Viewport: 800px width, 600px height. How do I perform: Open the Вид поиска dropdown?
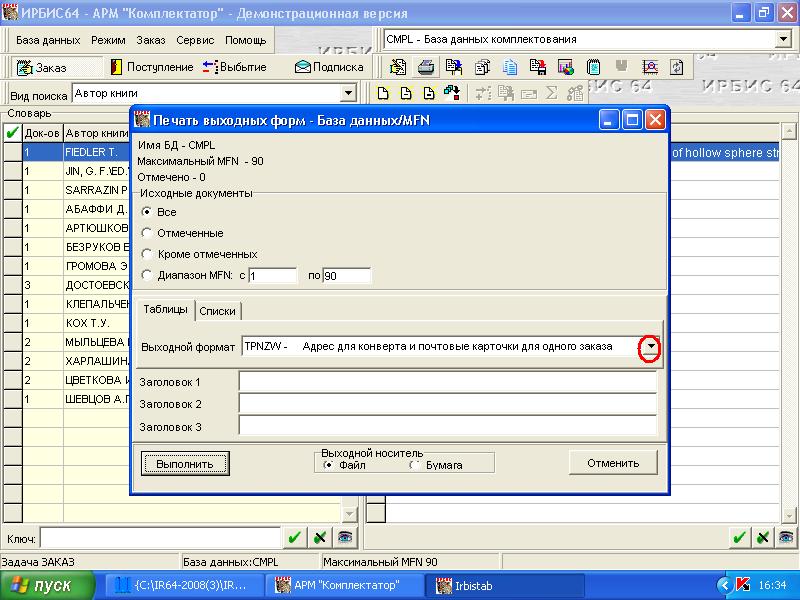[349, 93]
